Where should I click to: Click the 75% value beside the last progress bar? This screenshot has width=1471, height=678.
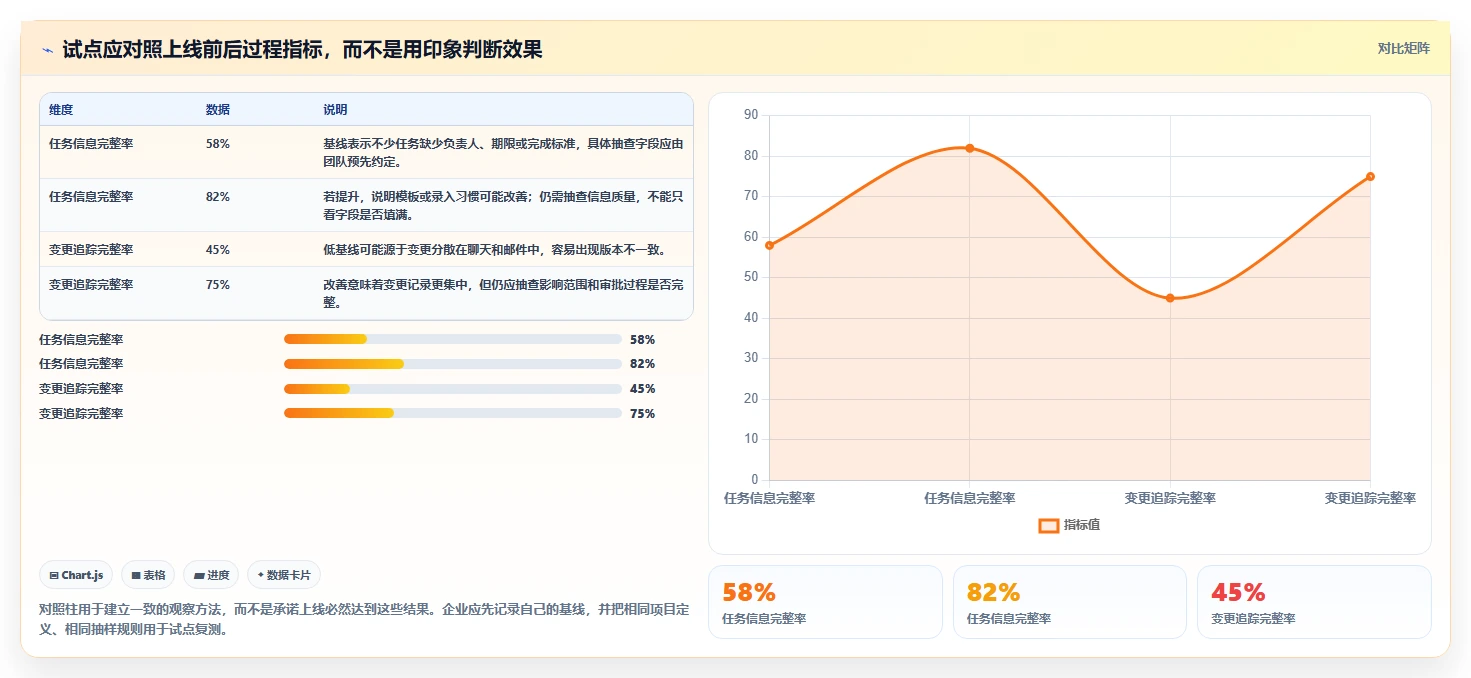tap(643, 414)
